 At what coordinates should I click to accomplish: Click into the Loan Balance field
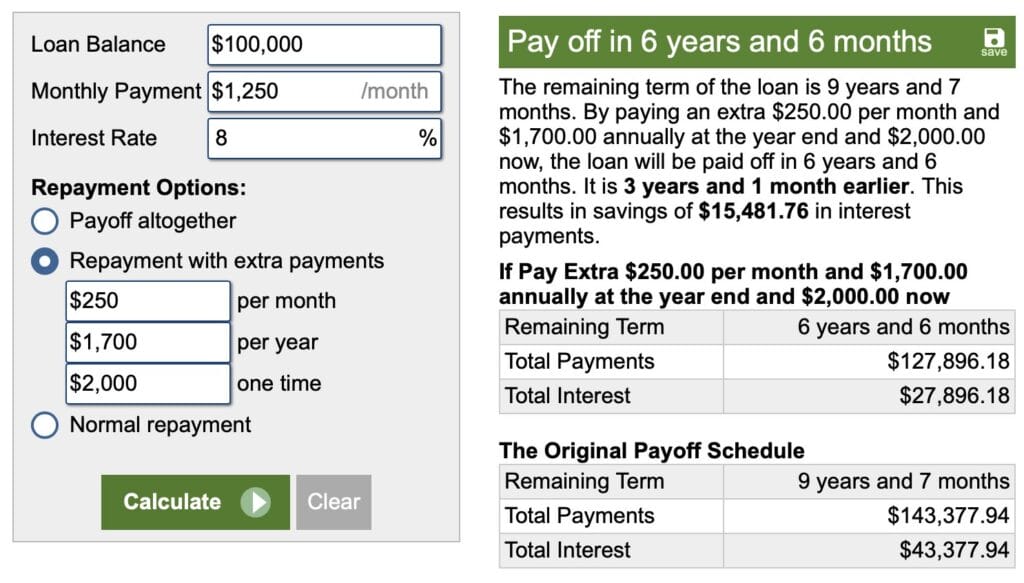point(324,44)
